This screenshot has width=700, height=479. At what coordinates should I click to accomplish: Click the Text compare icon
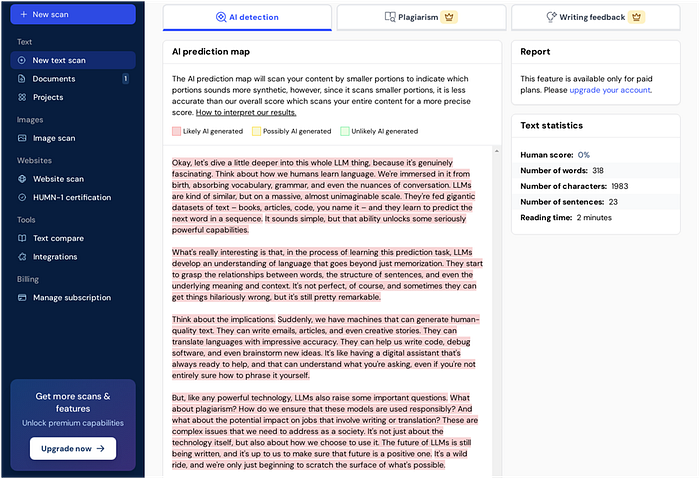click(x=22, y=238)
